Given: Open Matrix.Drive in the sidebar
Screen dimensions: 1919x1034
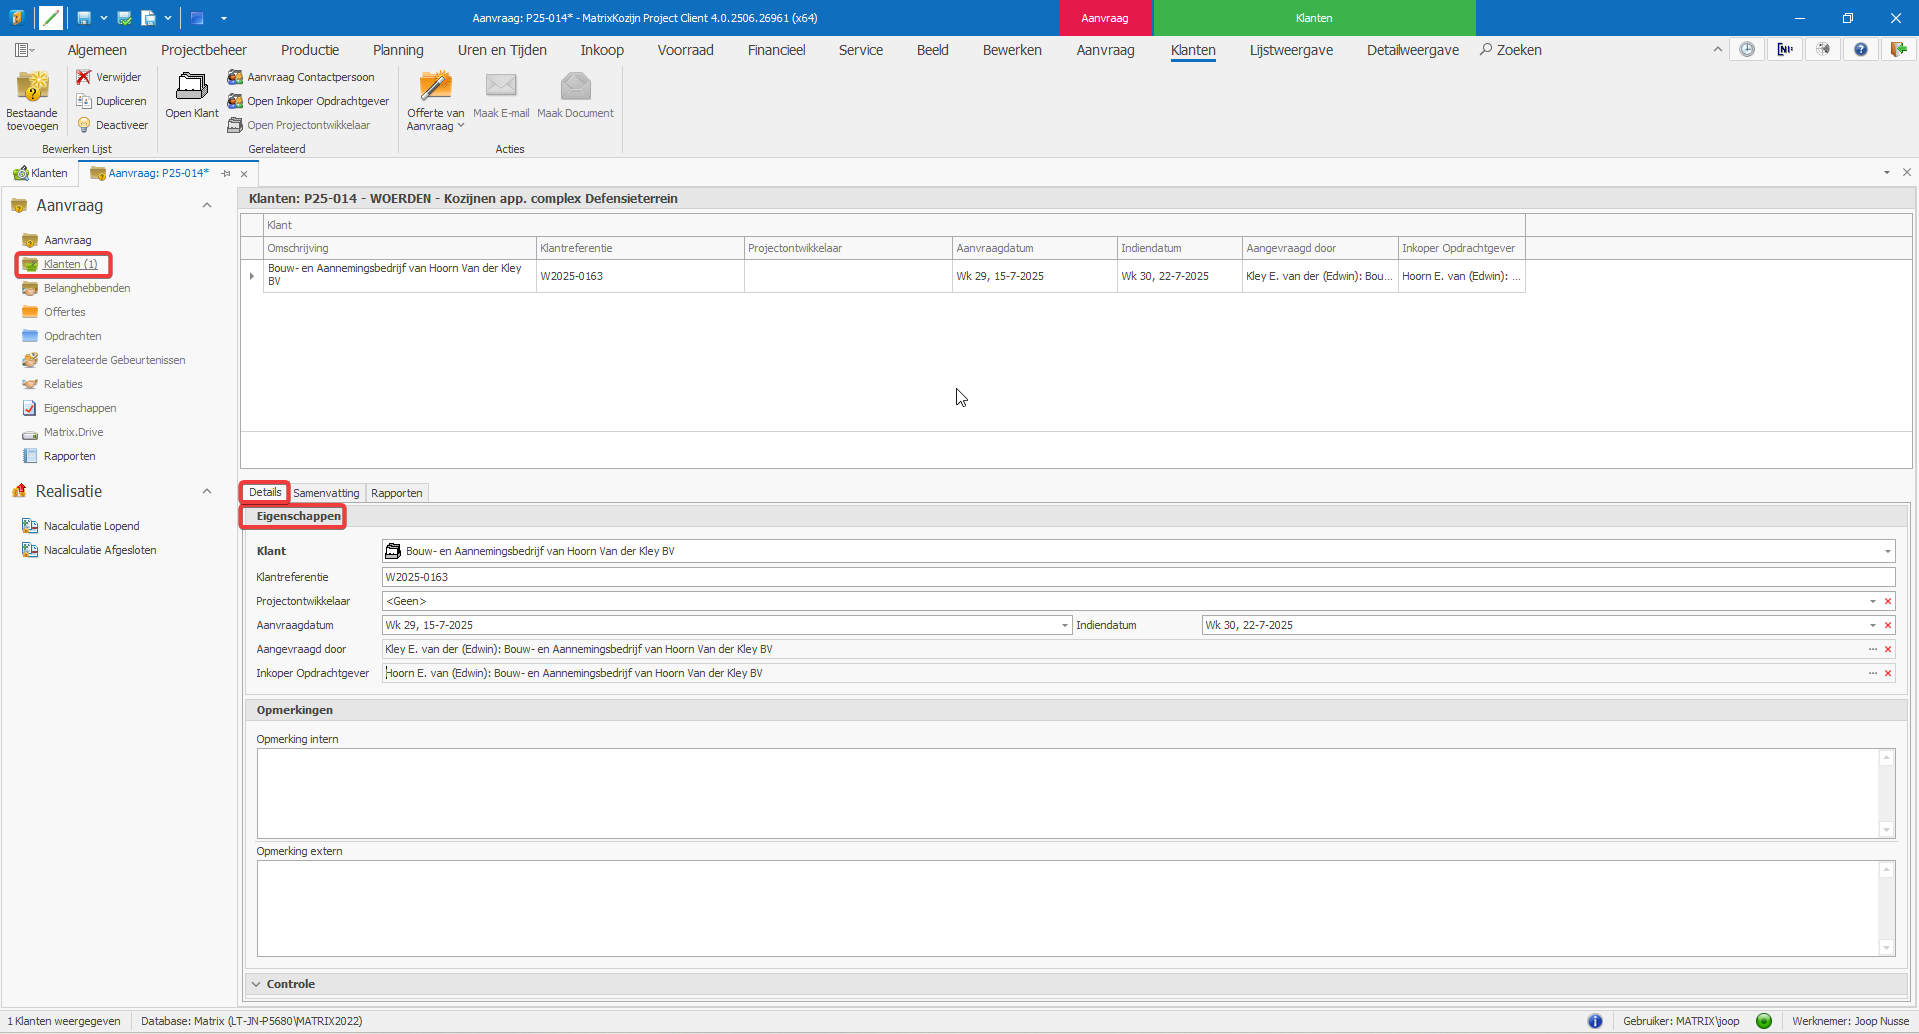Looking at the screenshot, I should coord(73,432).
